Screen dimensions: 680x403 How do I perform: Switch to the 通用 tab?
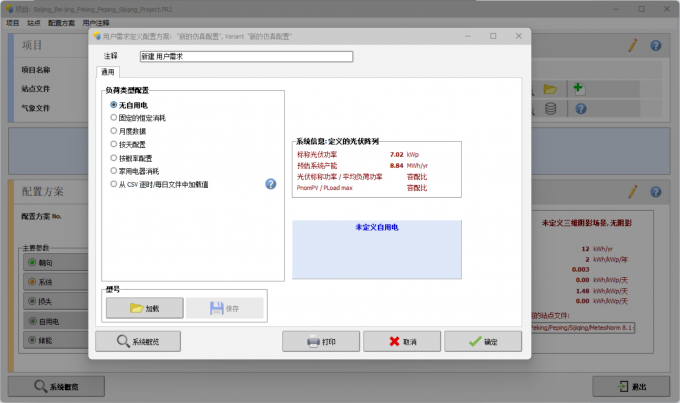(108, 72)
